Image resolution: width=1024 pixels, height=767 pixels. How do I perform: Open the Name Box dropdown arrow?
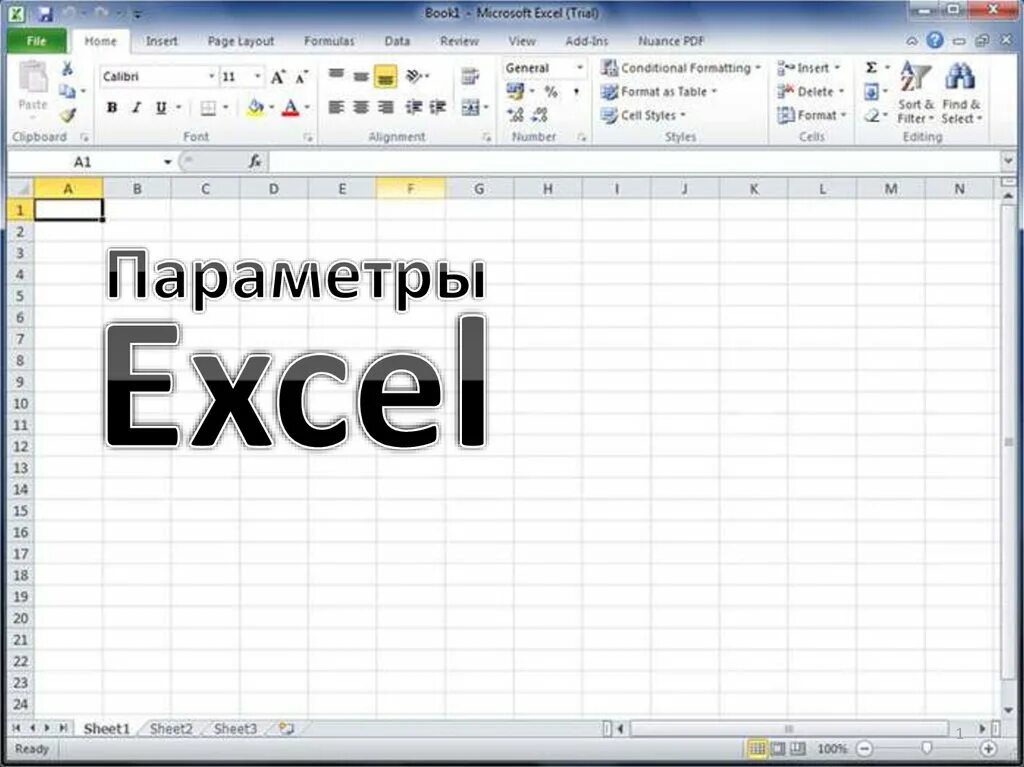coord(168,161)
